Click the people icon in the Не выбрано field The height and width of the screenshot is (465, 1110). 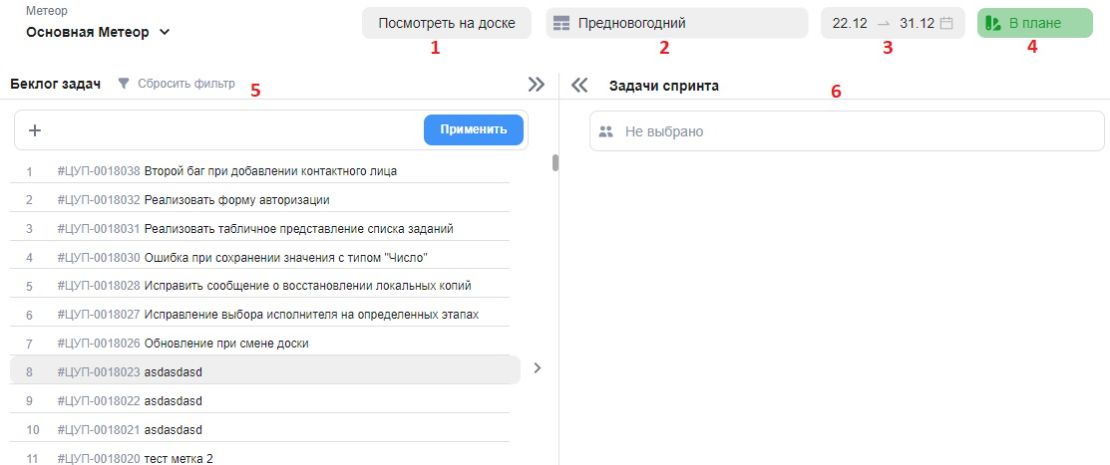[x=605, y=132]
